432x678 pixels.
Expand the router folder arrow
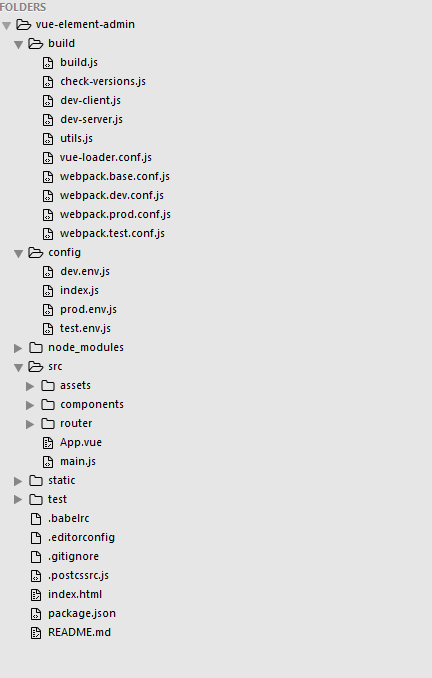point(30,424)
